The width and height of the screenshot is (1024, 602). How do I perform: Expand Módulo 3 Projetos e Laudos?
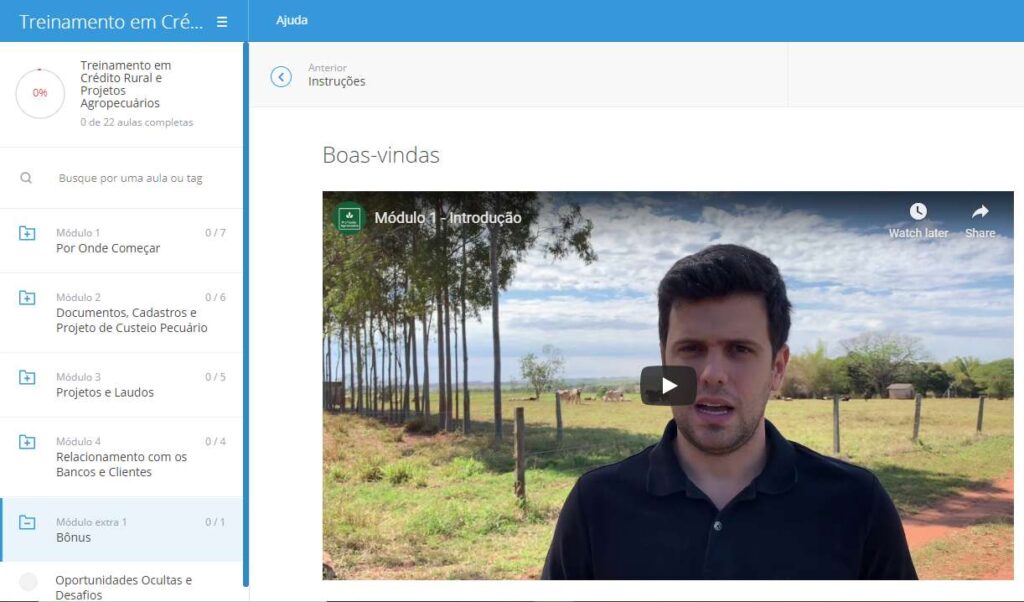pyautogui.click(x=27, y=378)
